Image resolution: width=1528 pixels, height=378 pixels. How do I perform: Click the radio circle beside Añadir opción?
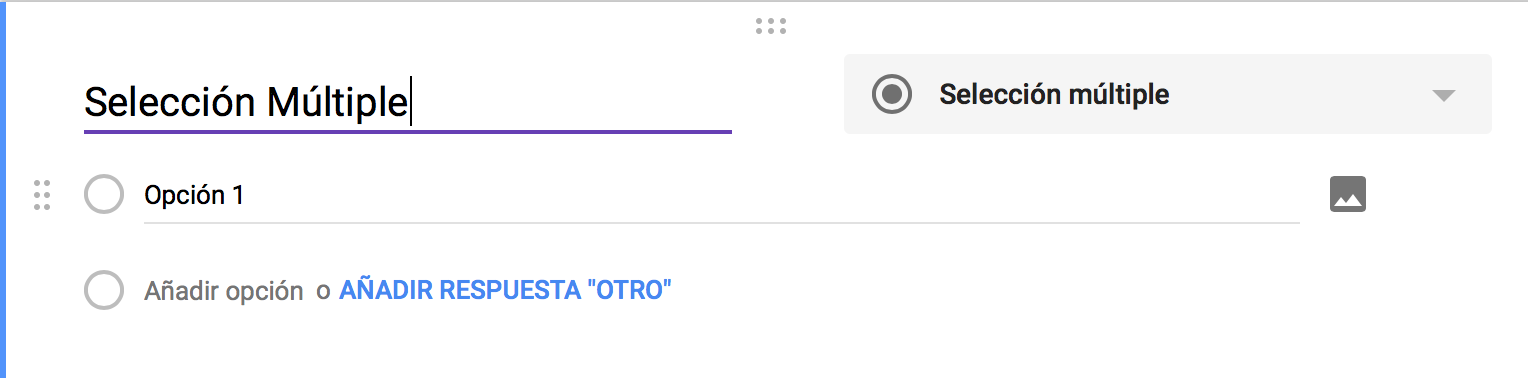(104, 291)
